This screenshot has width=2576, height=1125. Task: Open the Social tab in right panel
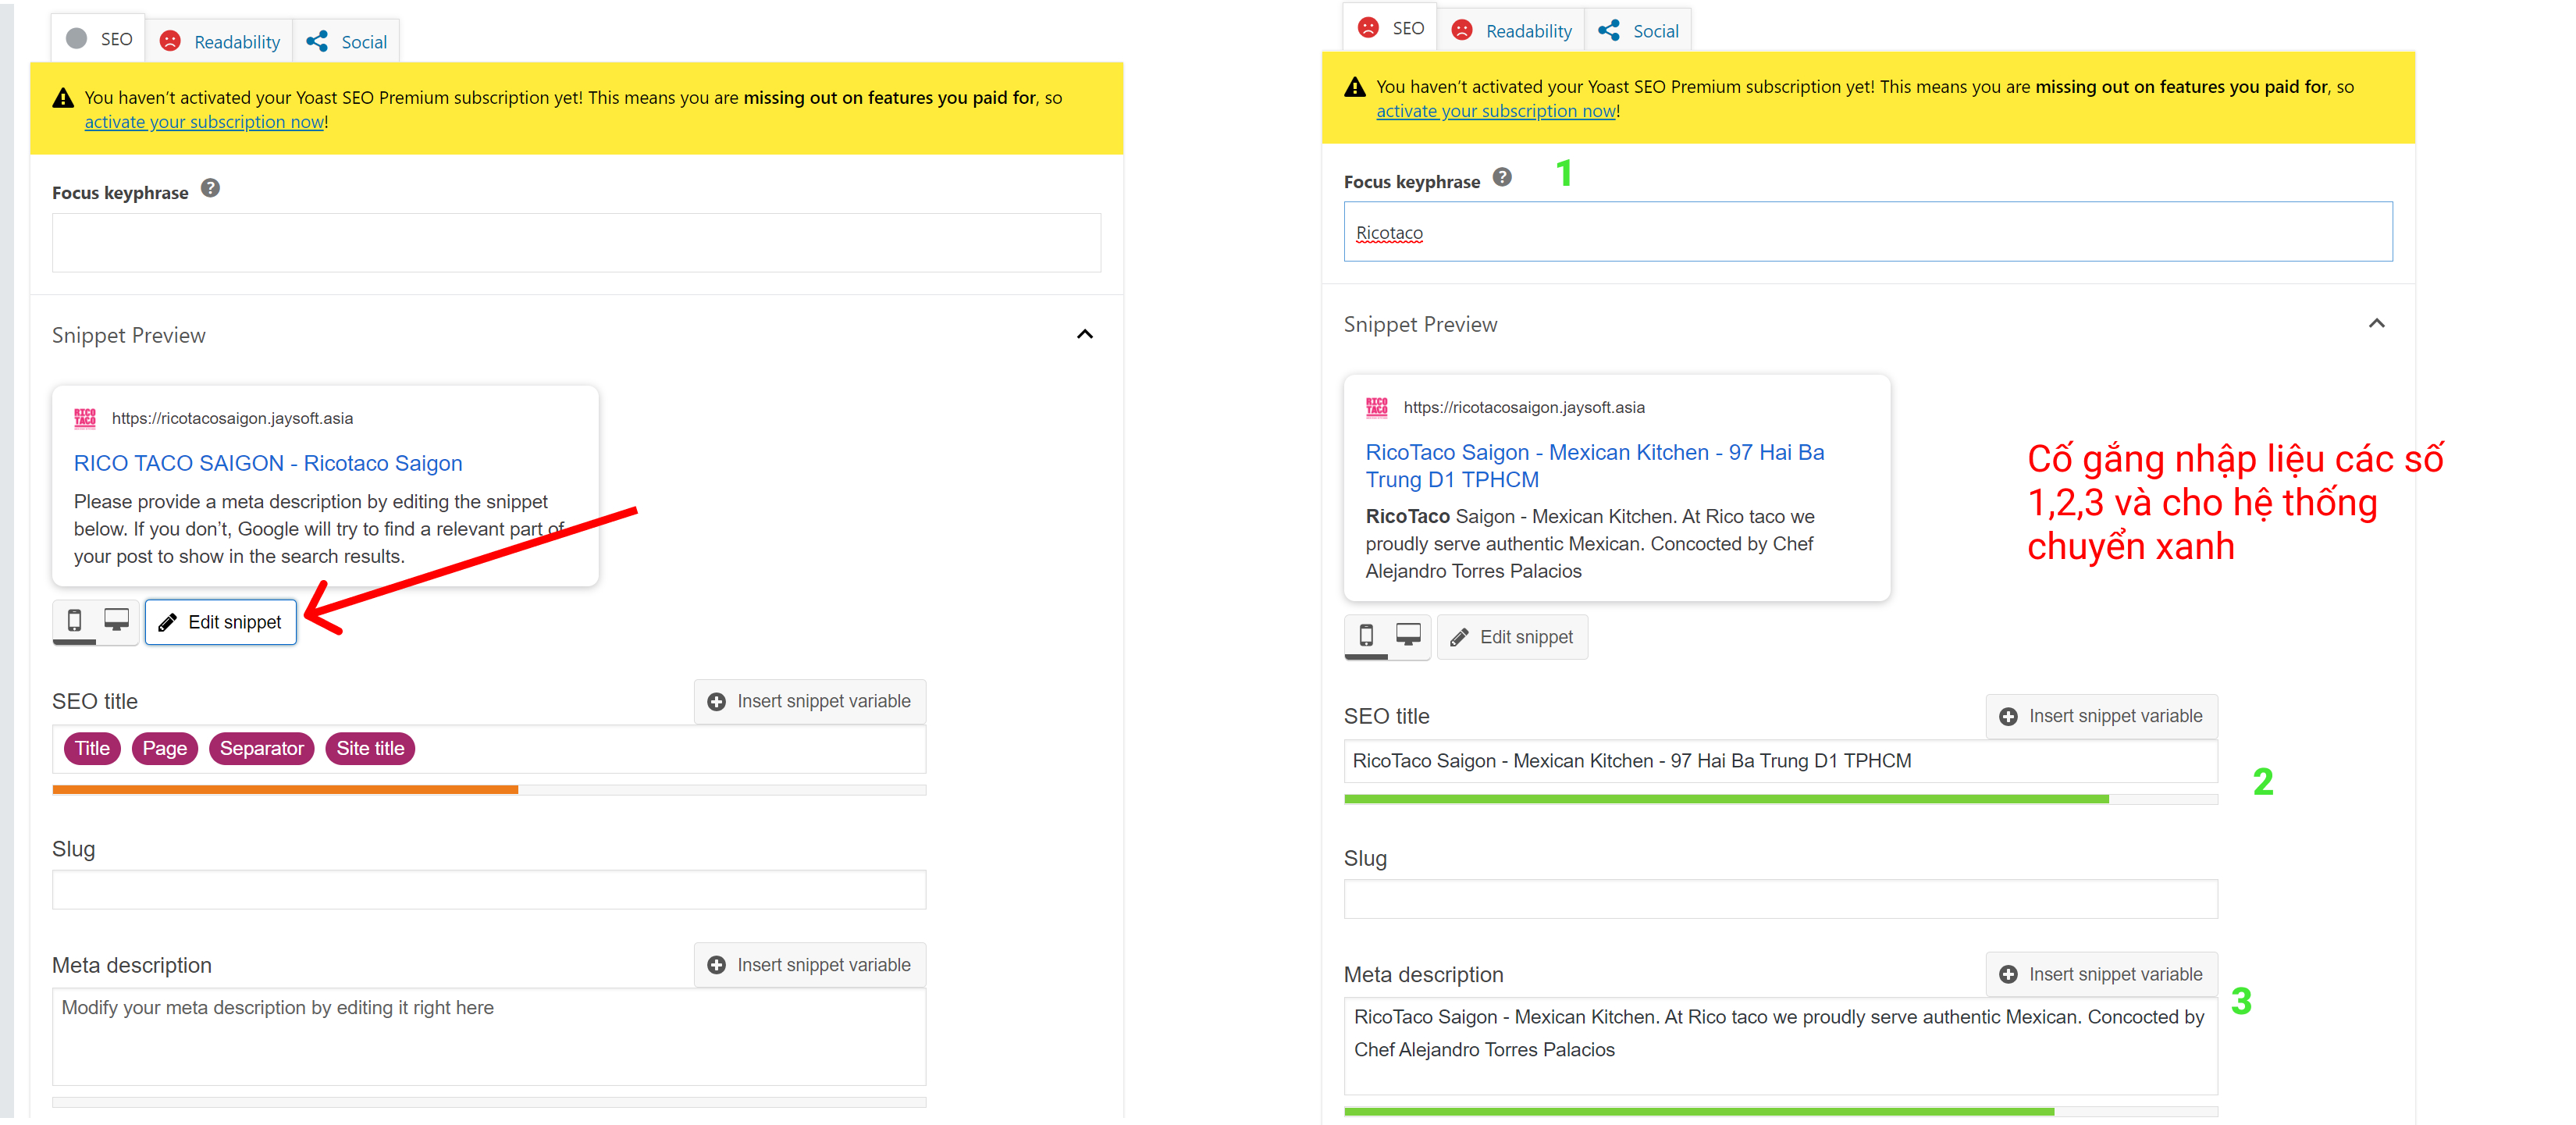(1639, 30)
